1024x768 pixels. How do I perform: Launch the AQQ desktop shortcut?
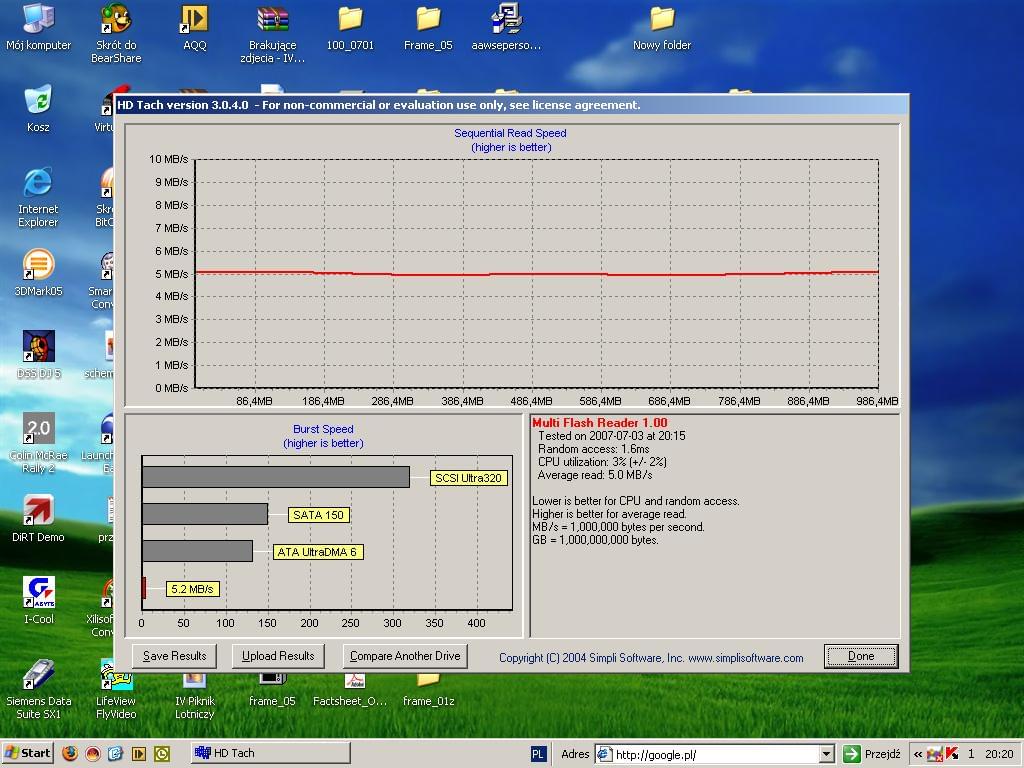pyautogui.click(x=195, y=26)
